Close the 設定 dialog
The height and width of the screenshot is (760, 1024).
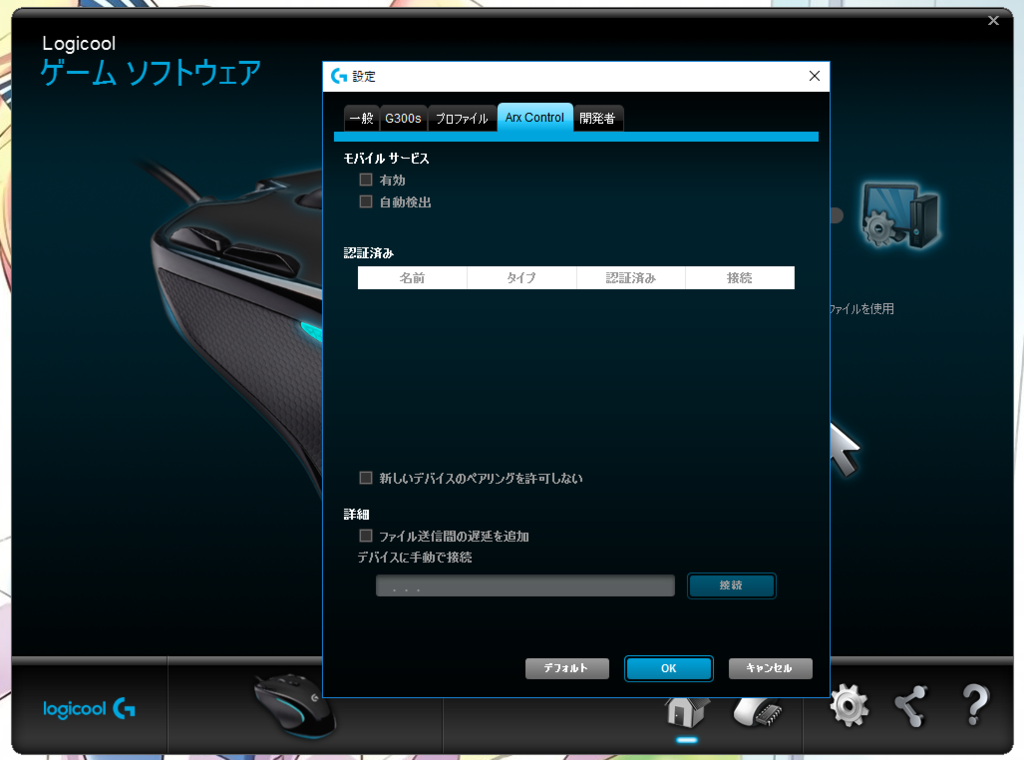(x=814, y=76)
